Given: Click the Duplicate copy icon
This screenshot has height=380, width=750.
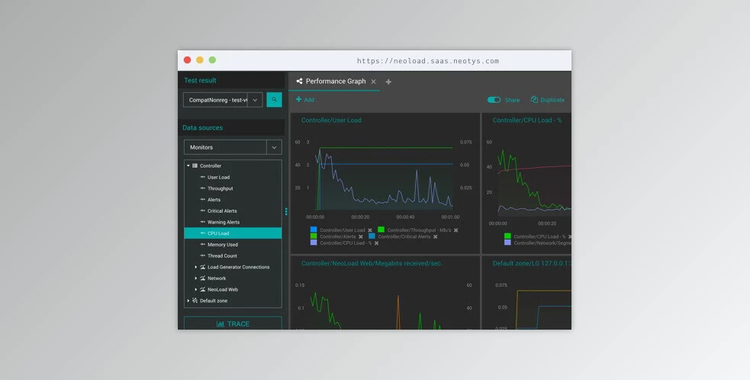Looking at the screenshot, I should point(534,100).
